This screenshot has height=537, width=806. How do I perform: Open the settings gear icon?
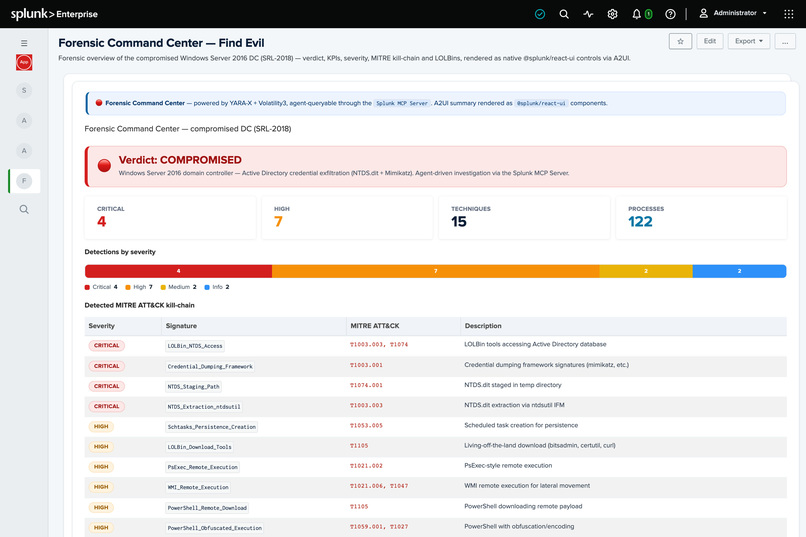(612, 14)
